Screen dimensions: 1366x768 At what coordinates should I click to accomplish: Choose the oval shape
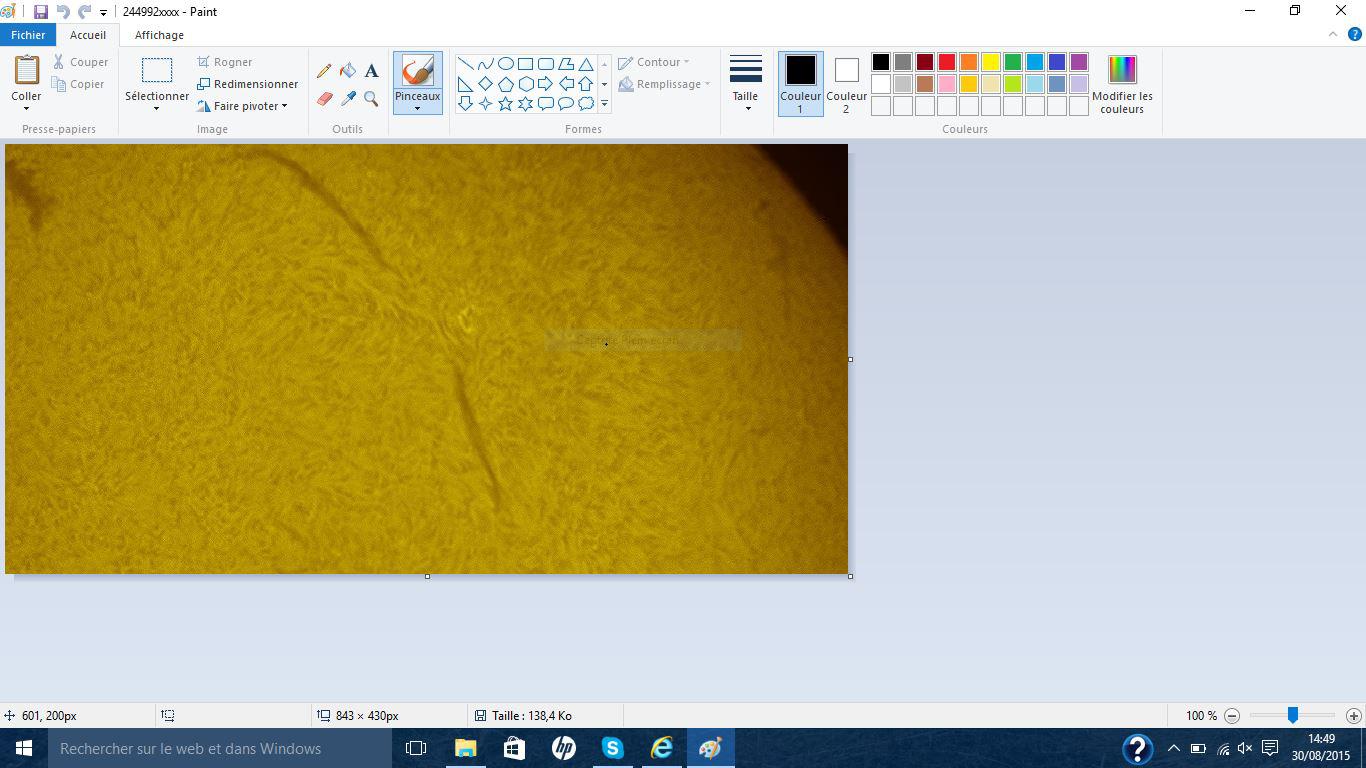(x=505, y=64)
